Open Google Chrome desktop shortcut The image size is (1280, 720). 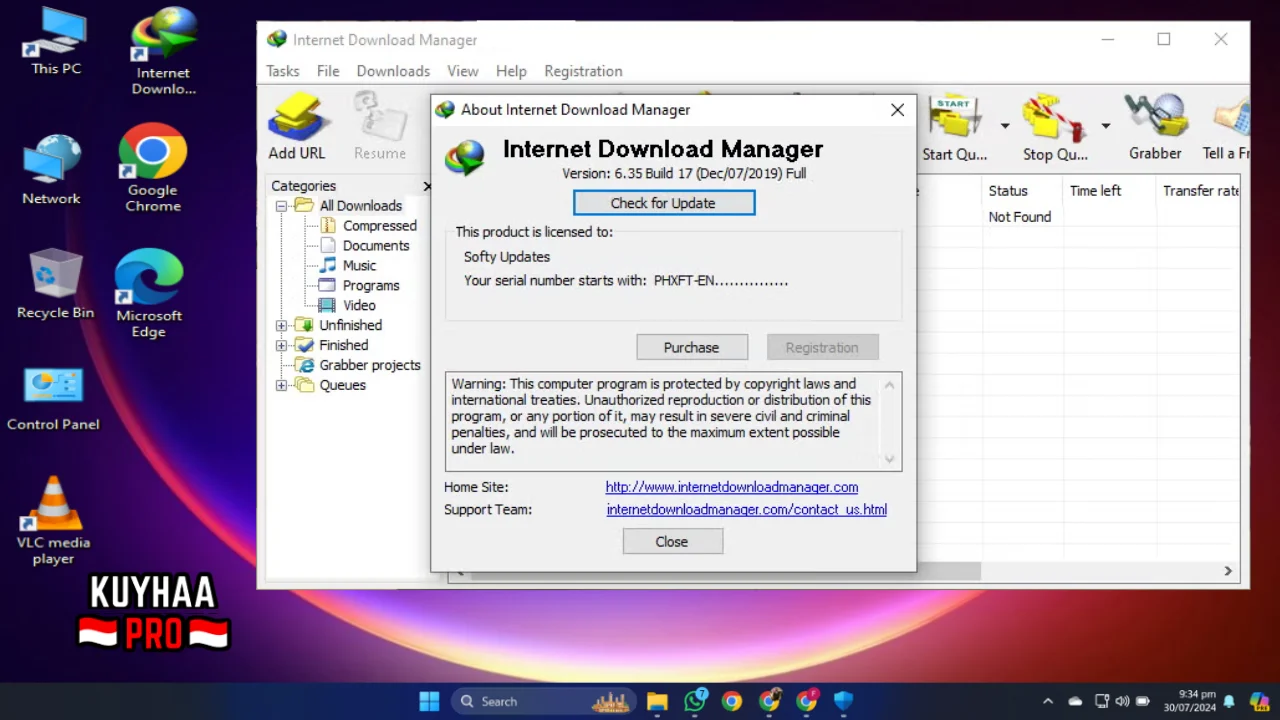(153, 168)
